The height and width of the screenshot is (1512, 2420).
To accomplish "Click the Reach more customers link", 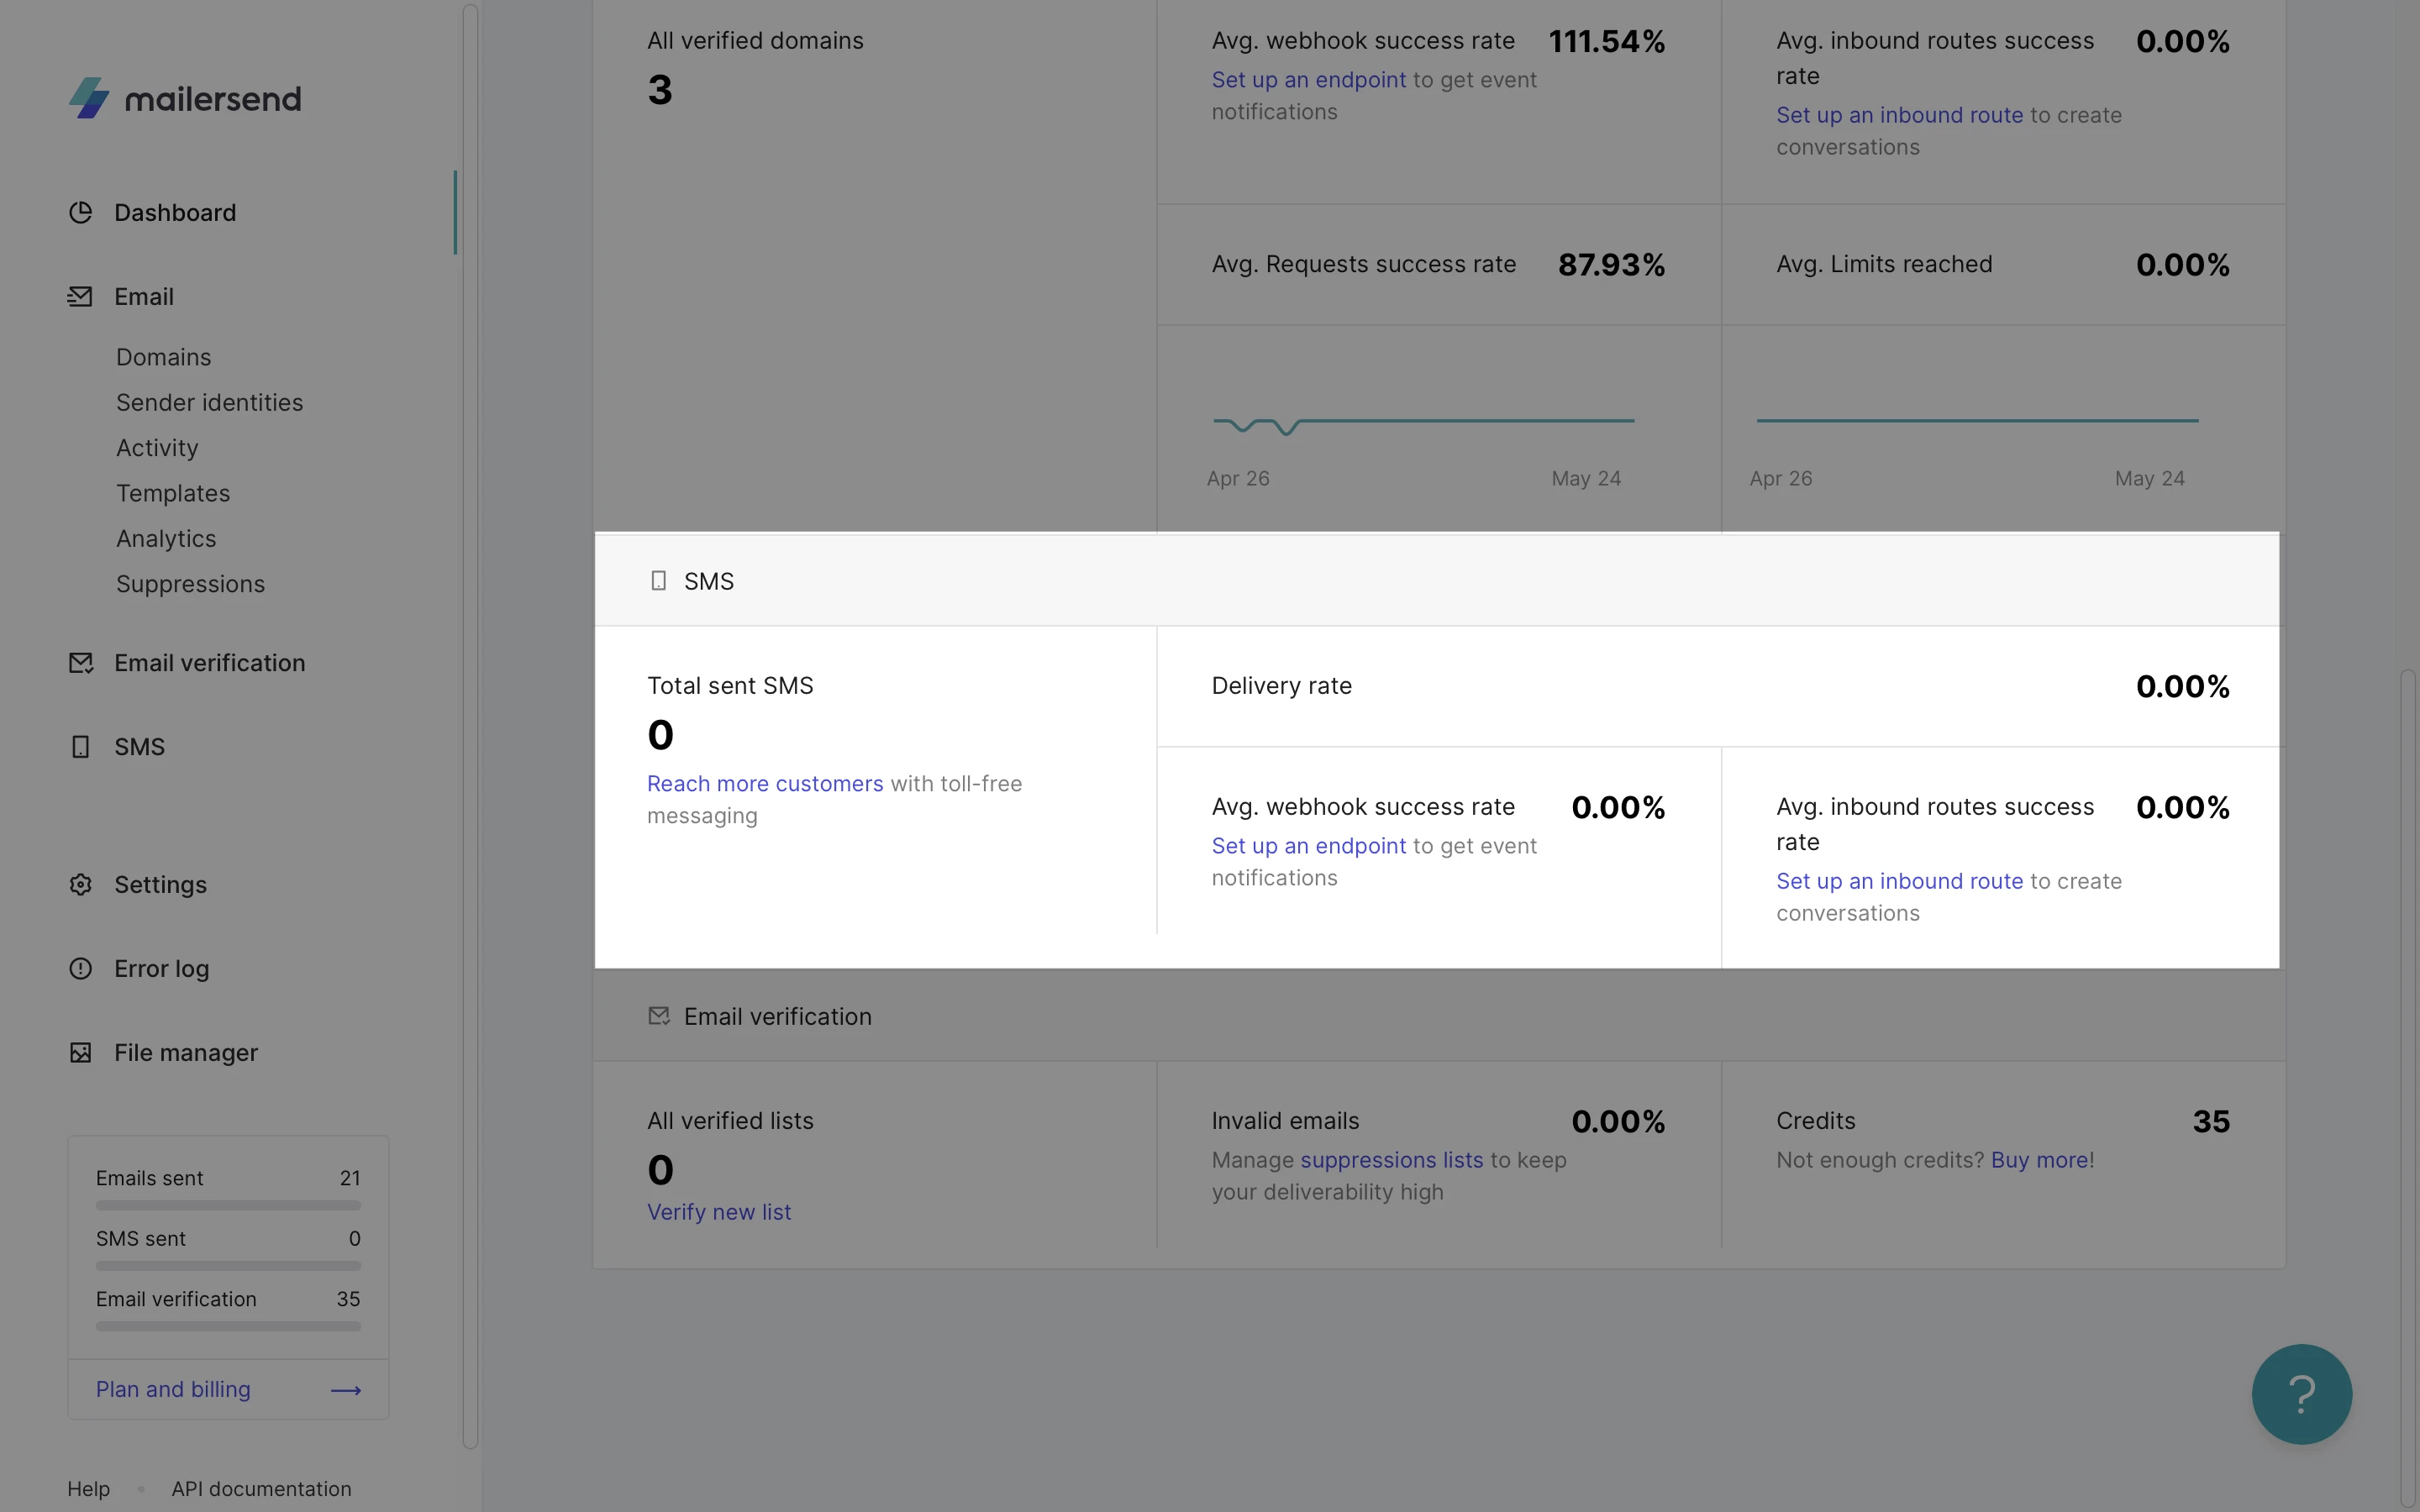I will click(765, 783).
